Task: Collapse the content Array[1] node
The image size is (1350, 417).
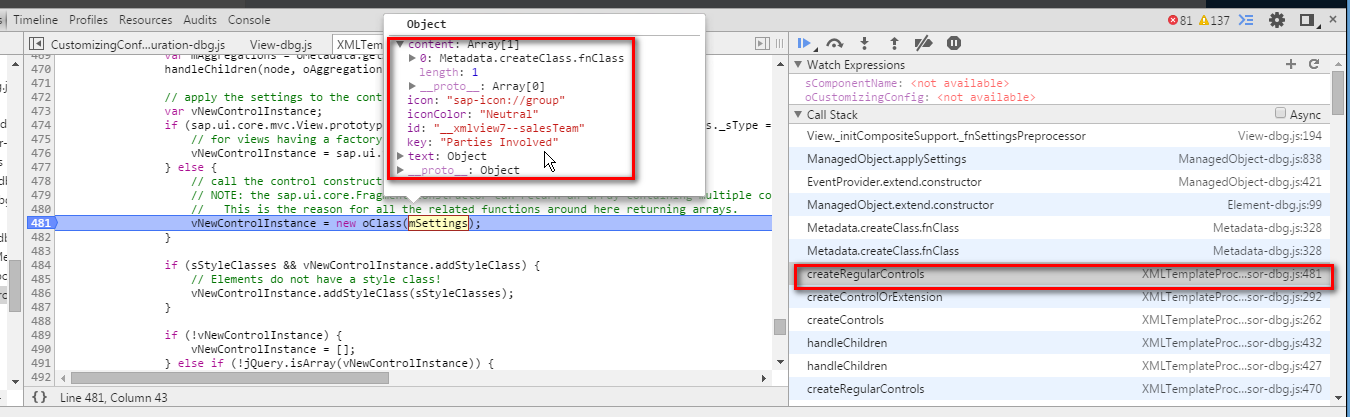Action: pos(401,45)
